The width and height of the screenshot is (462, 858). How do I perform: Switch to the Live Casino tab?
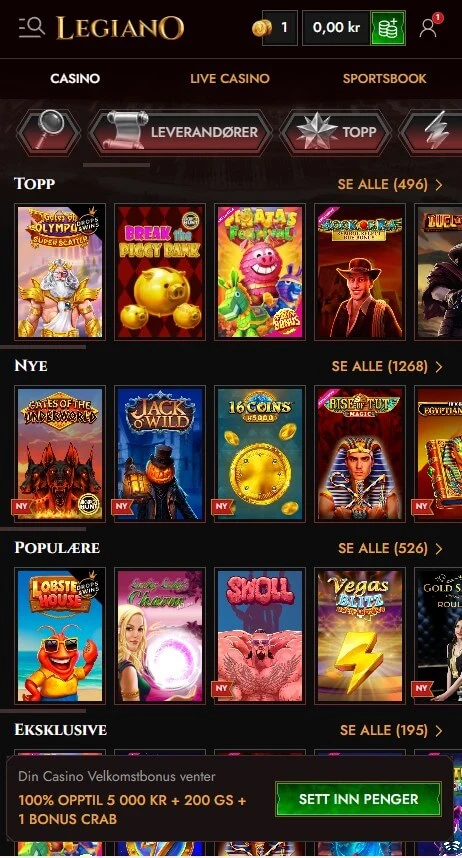[230, 78]
